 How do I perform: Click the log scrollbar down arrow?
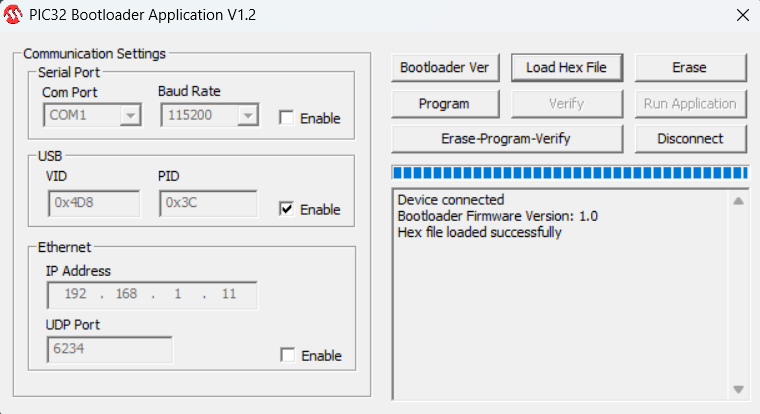pos(739,389)
